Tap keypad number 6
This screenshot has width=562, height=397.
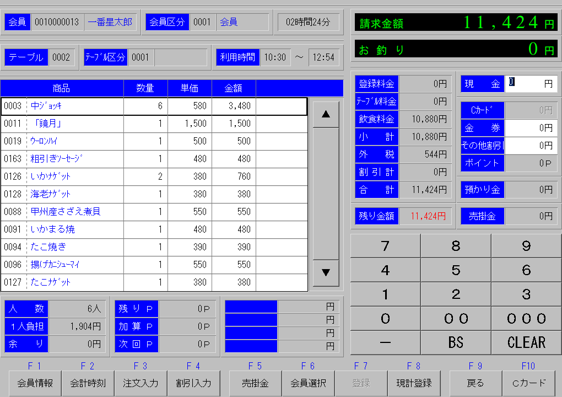(x=526, y=270)
